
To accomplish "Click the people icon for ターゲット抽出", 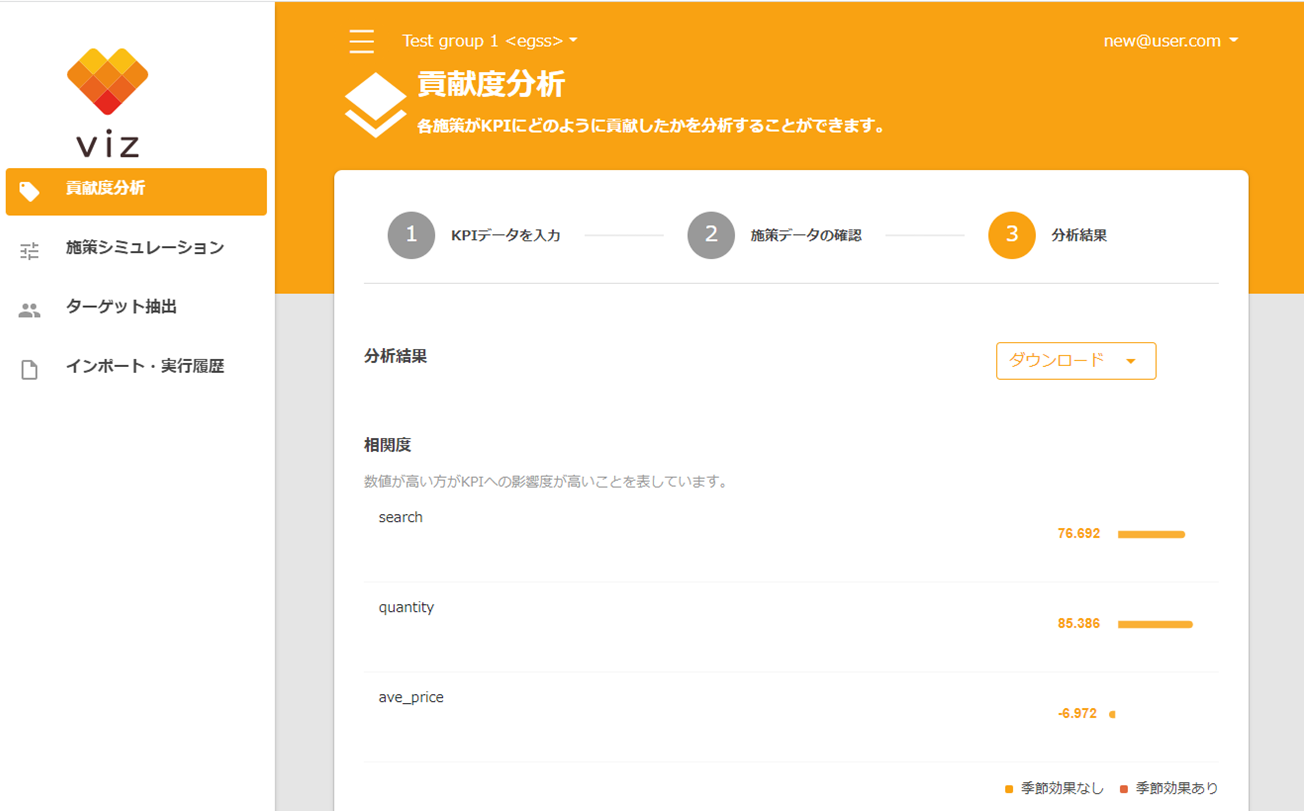I will tap(30, 311).
